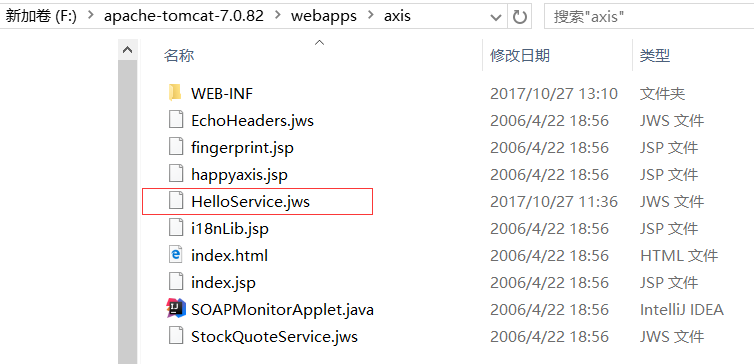Screen dimensions: 754x364
Task: Select the index.jsp file icon
Action: click(x=176, y=282)
